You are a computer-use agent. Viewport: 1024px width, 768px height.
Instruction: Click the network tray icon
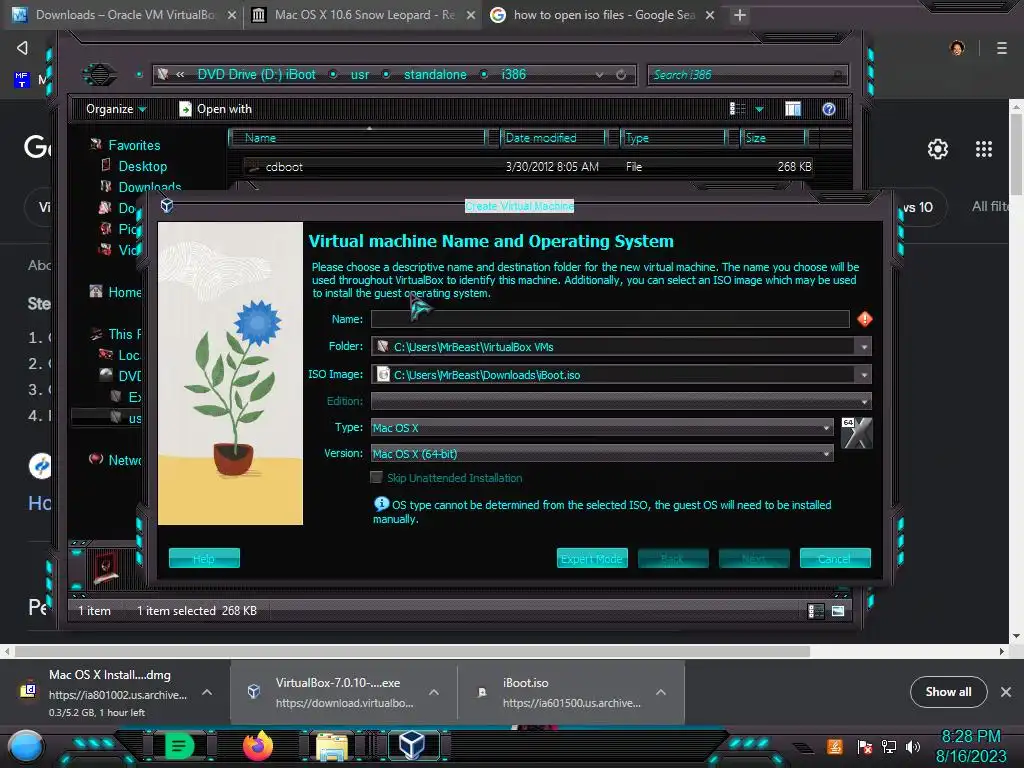coord(889,746)
